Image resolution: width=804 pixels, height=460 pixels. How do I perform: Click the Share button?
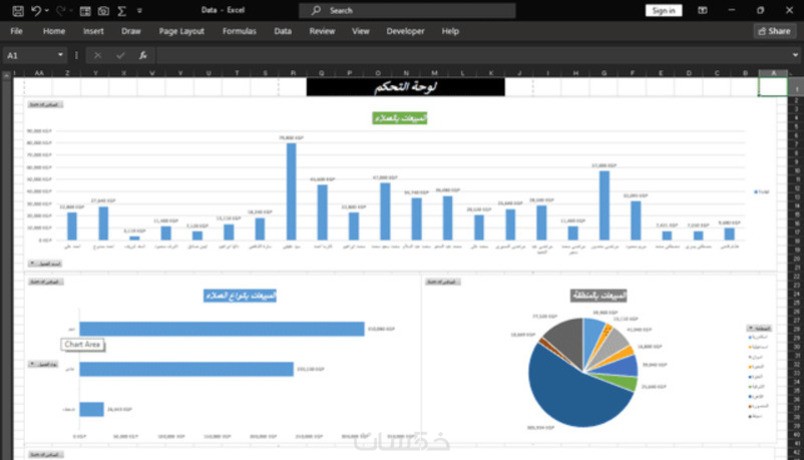click(x=775, y=31)
